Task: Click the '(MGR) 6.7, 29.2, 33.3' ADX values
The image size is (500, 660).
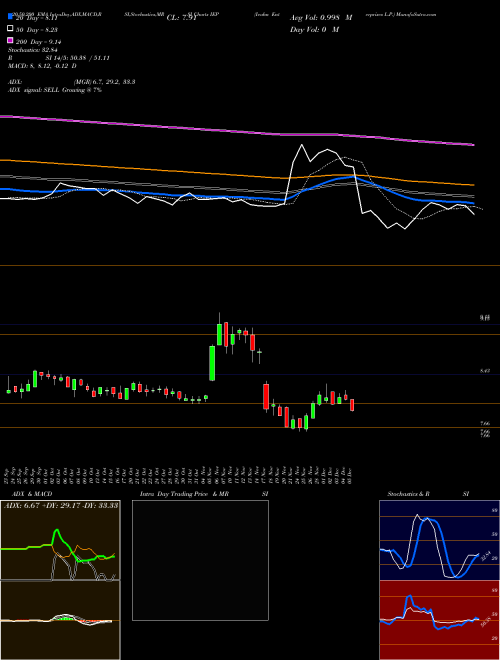Action: click(x=104, y=82)
